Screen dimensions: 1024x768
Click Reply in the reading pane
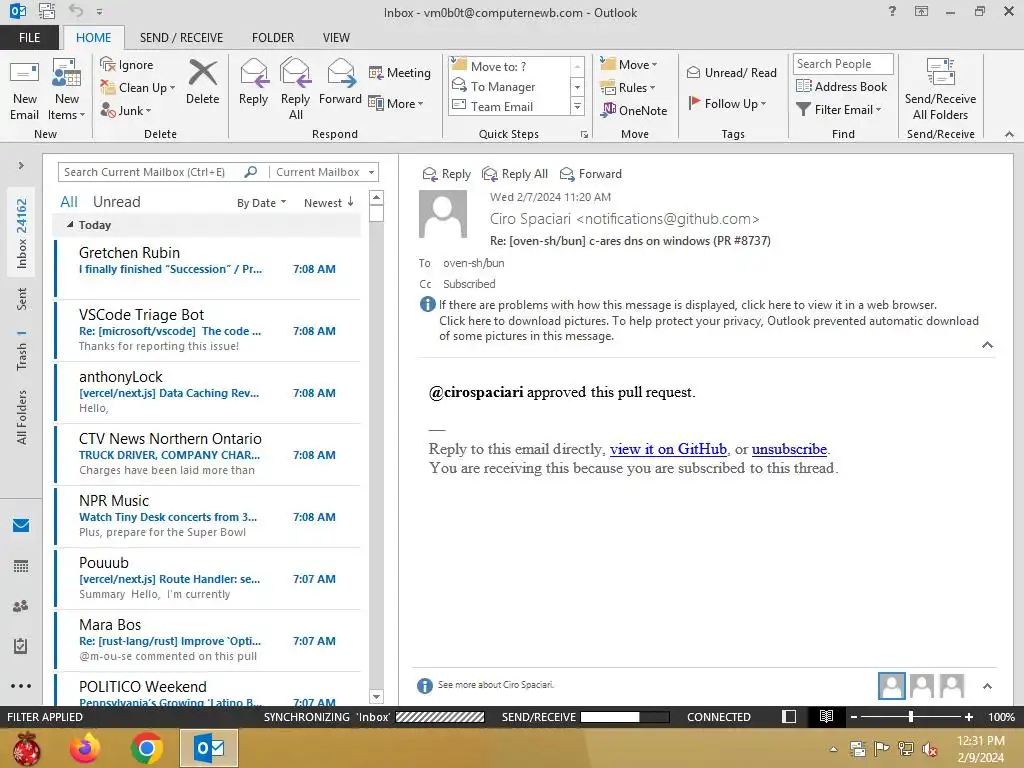[447, 174]
